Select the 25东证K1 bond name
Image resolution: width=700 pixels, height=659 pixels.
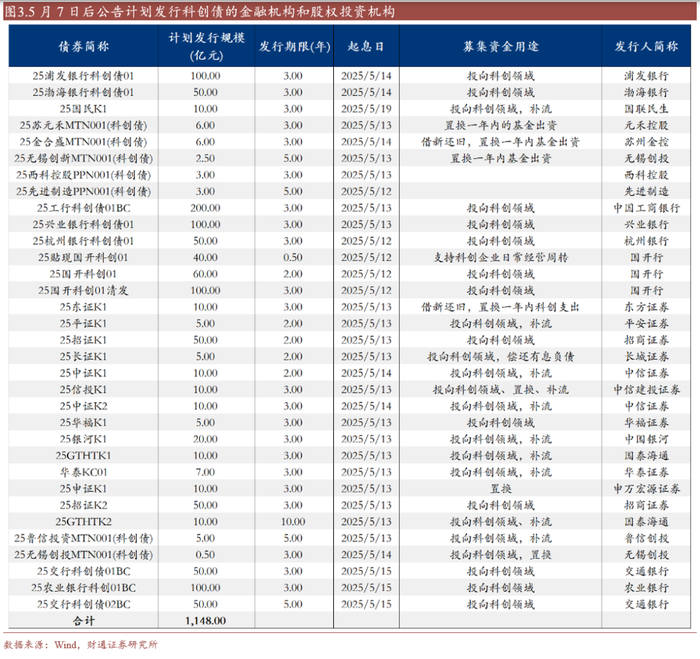point(83,307)
